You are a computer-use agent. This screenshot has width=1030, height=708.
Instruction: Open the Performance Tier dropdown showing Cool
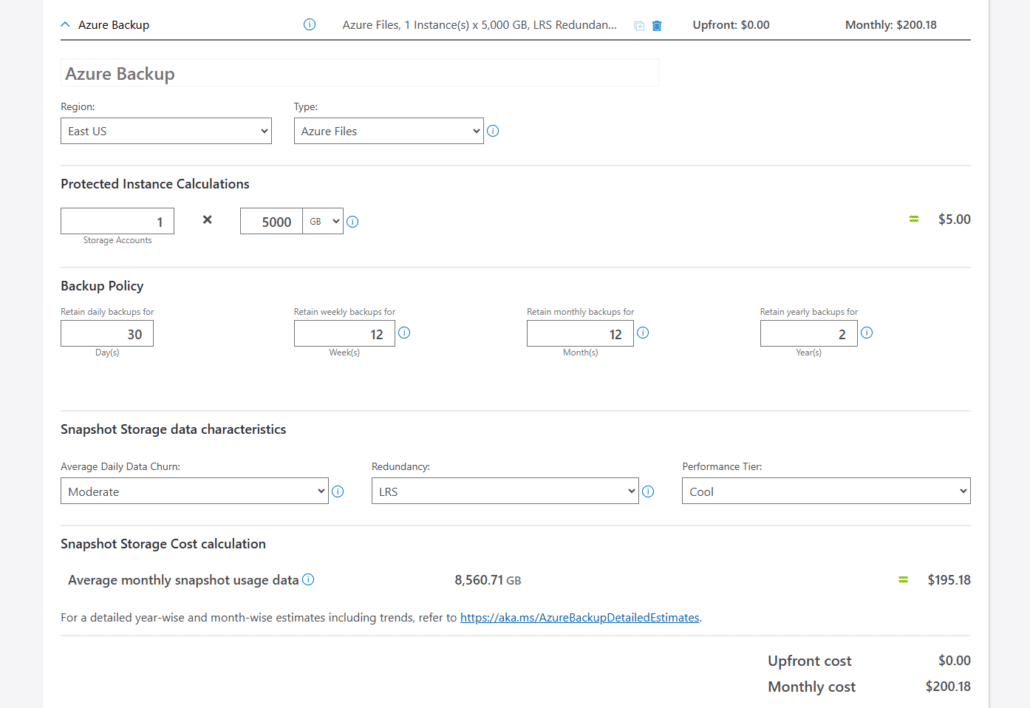point(826,491)
